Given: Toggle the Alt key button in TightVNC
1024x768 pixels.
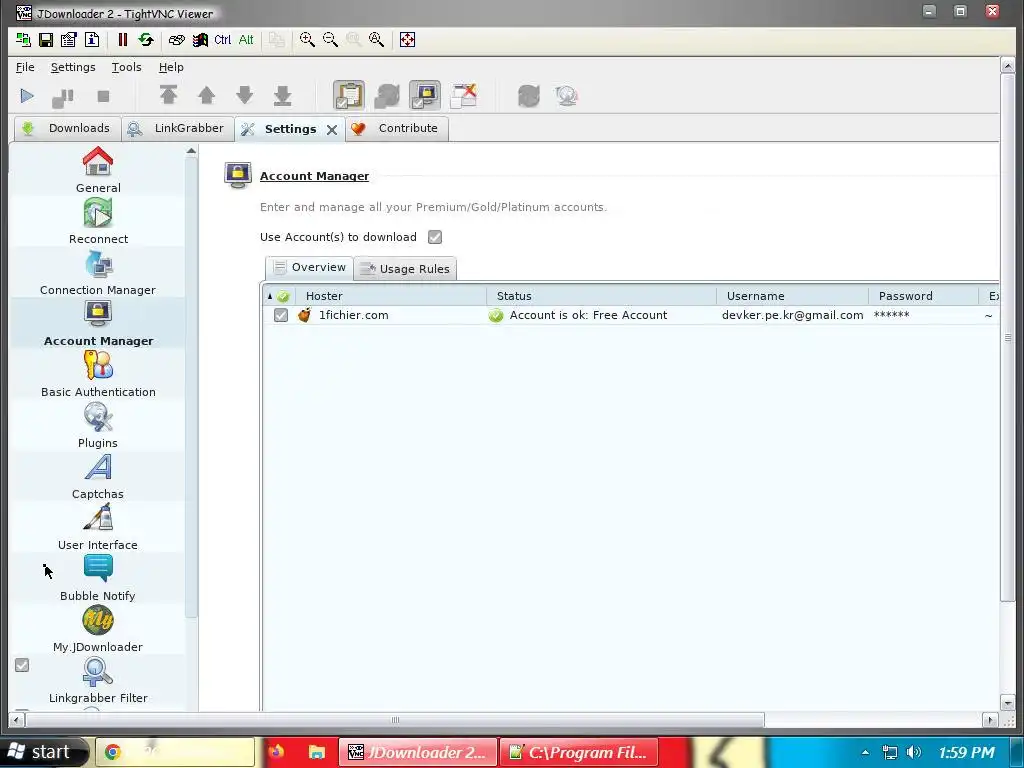Looking at the screenshot, I should (246, 40).
